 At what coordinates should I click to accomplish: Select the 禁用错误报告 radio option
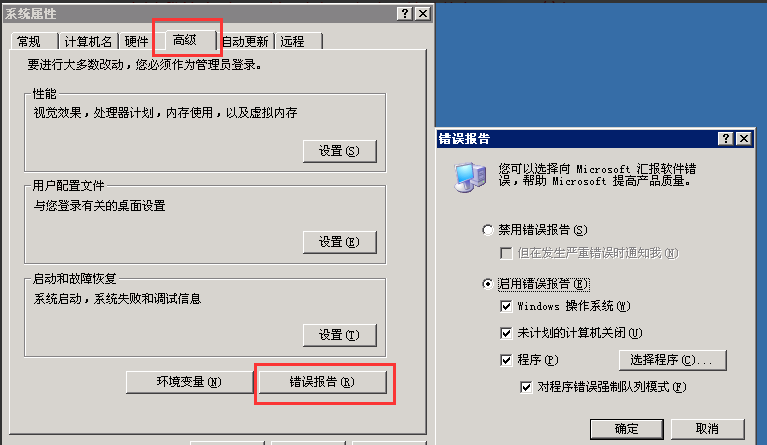coord(488,230)
